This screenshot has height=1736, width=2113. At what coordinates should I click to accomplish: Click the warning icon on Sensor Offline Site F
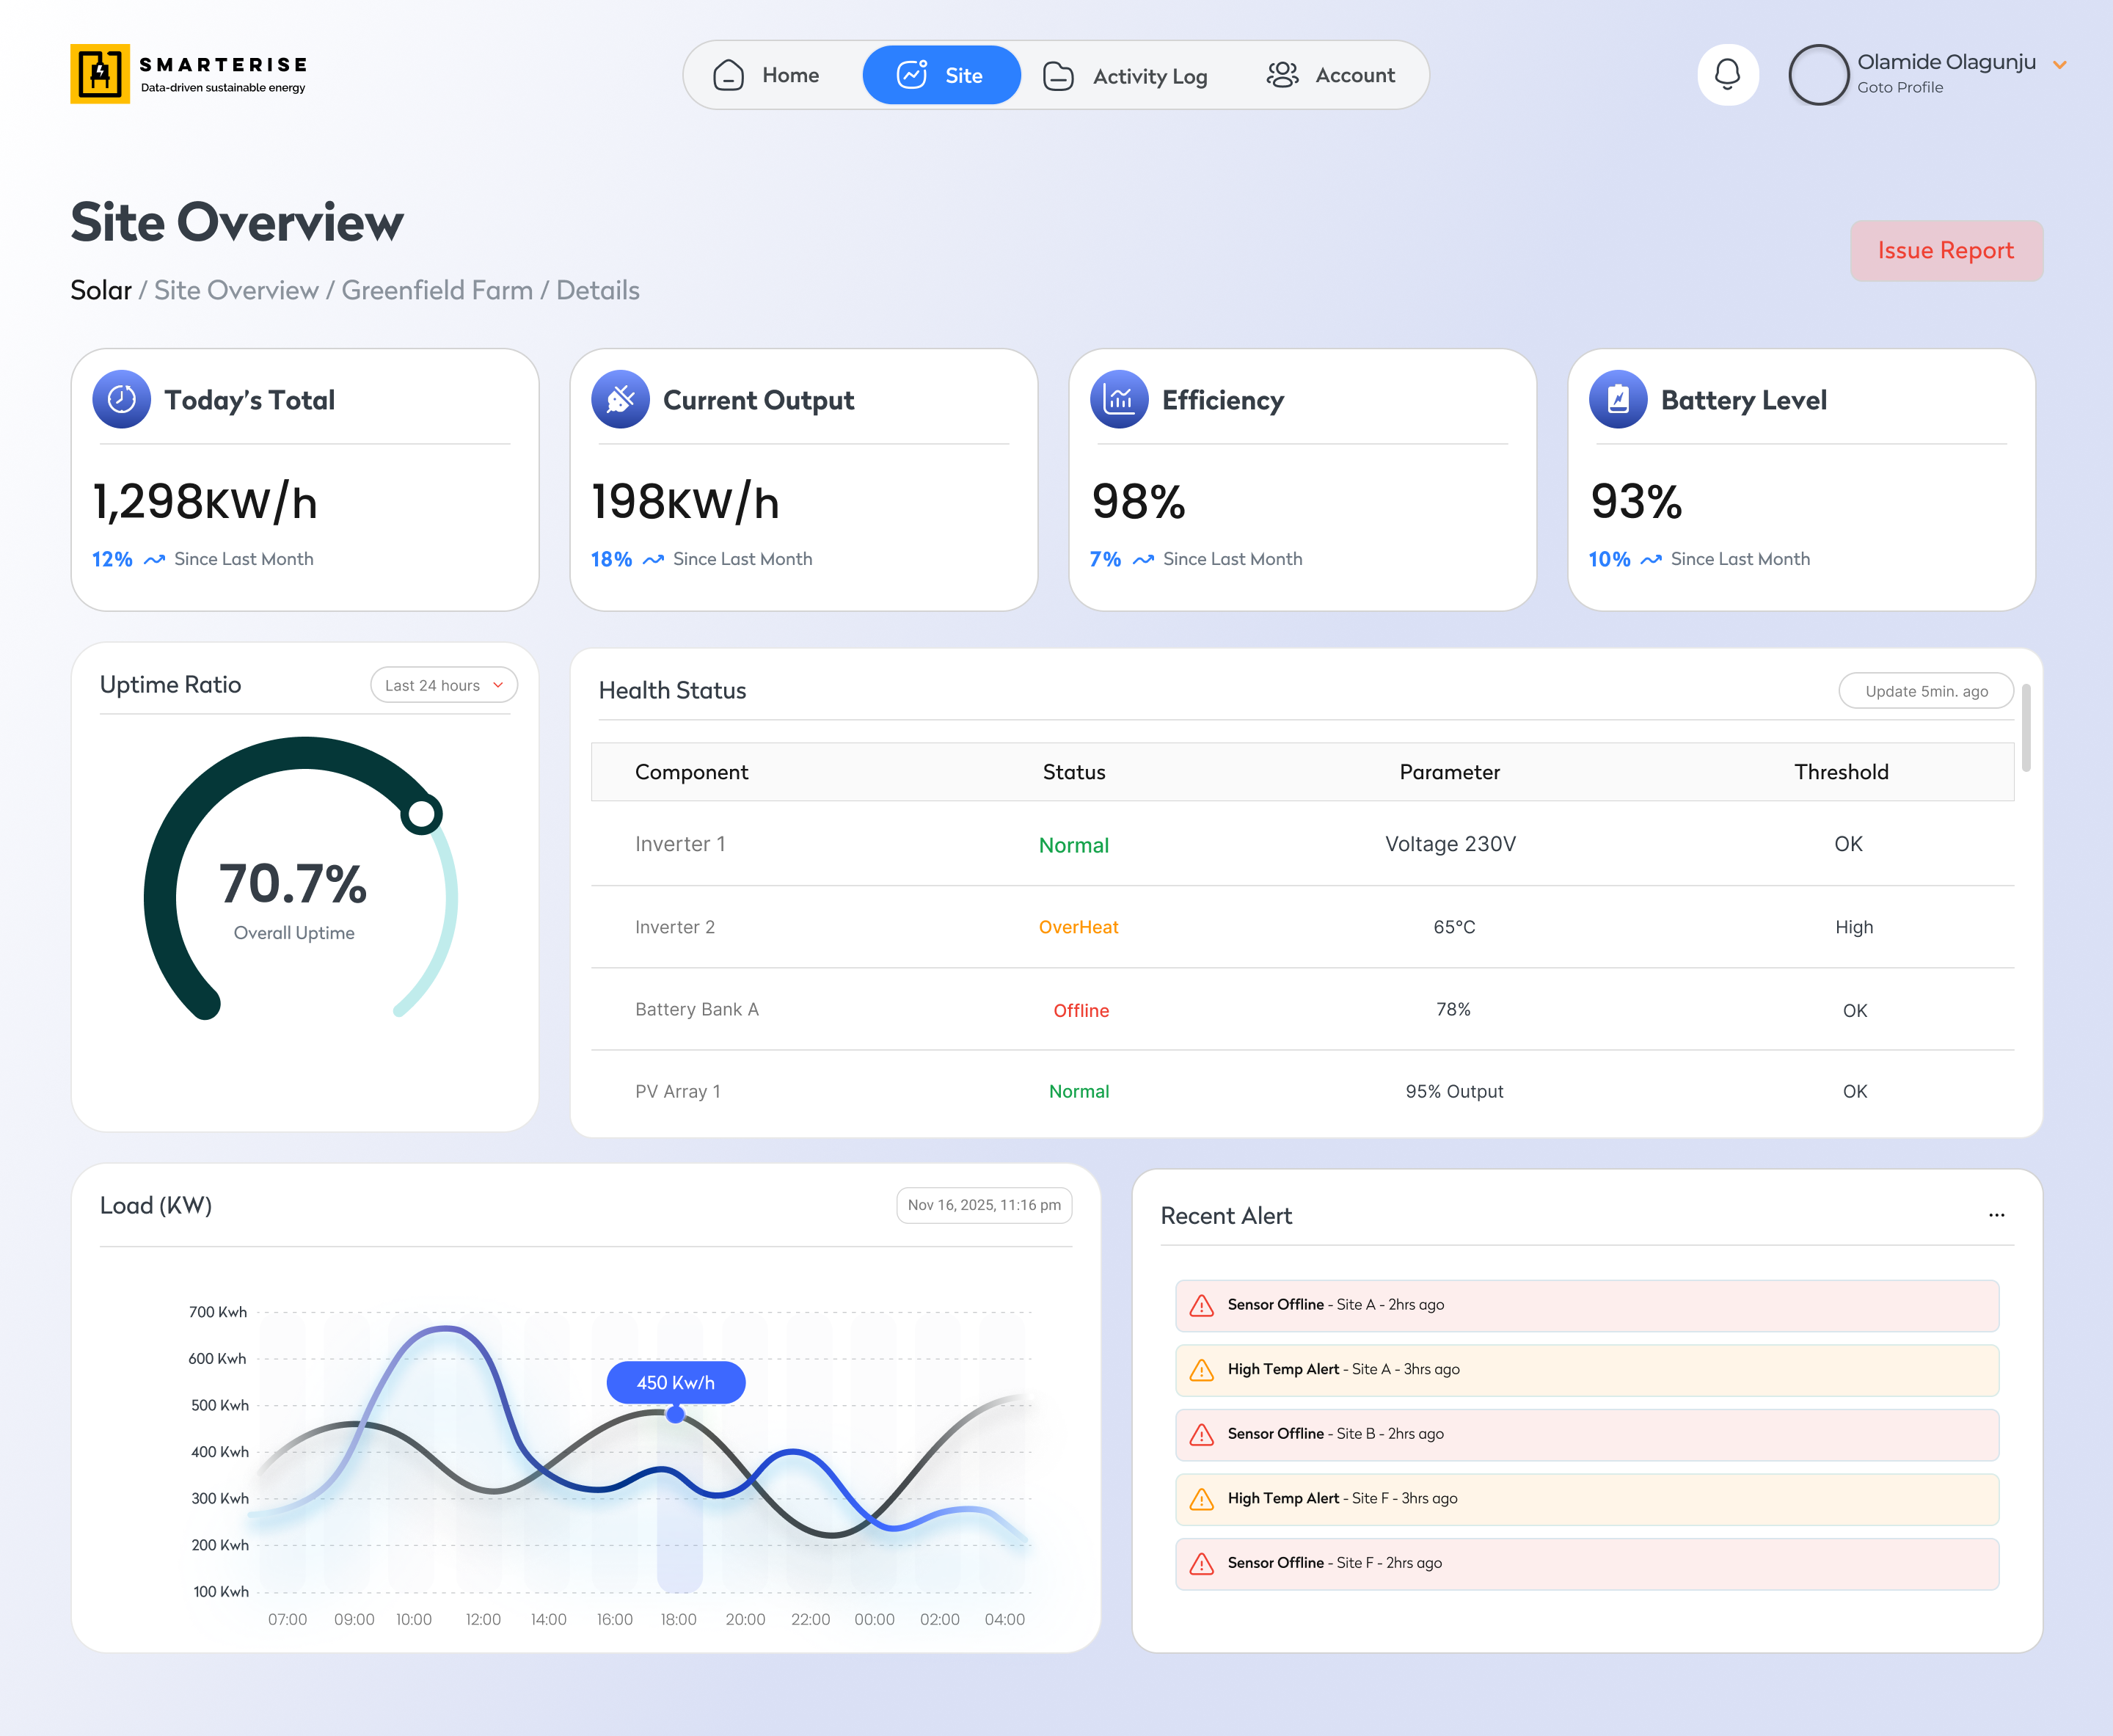pos(1202,1564)
